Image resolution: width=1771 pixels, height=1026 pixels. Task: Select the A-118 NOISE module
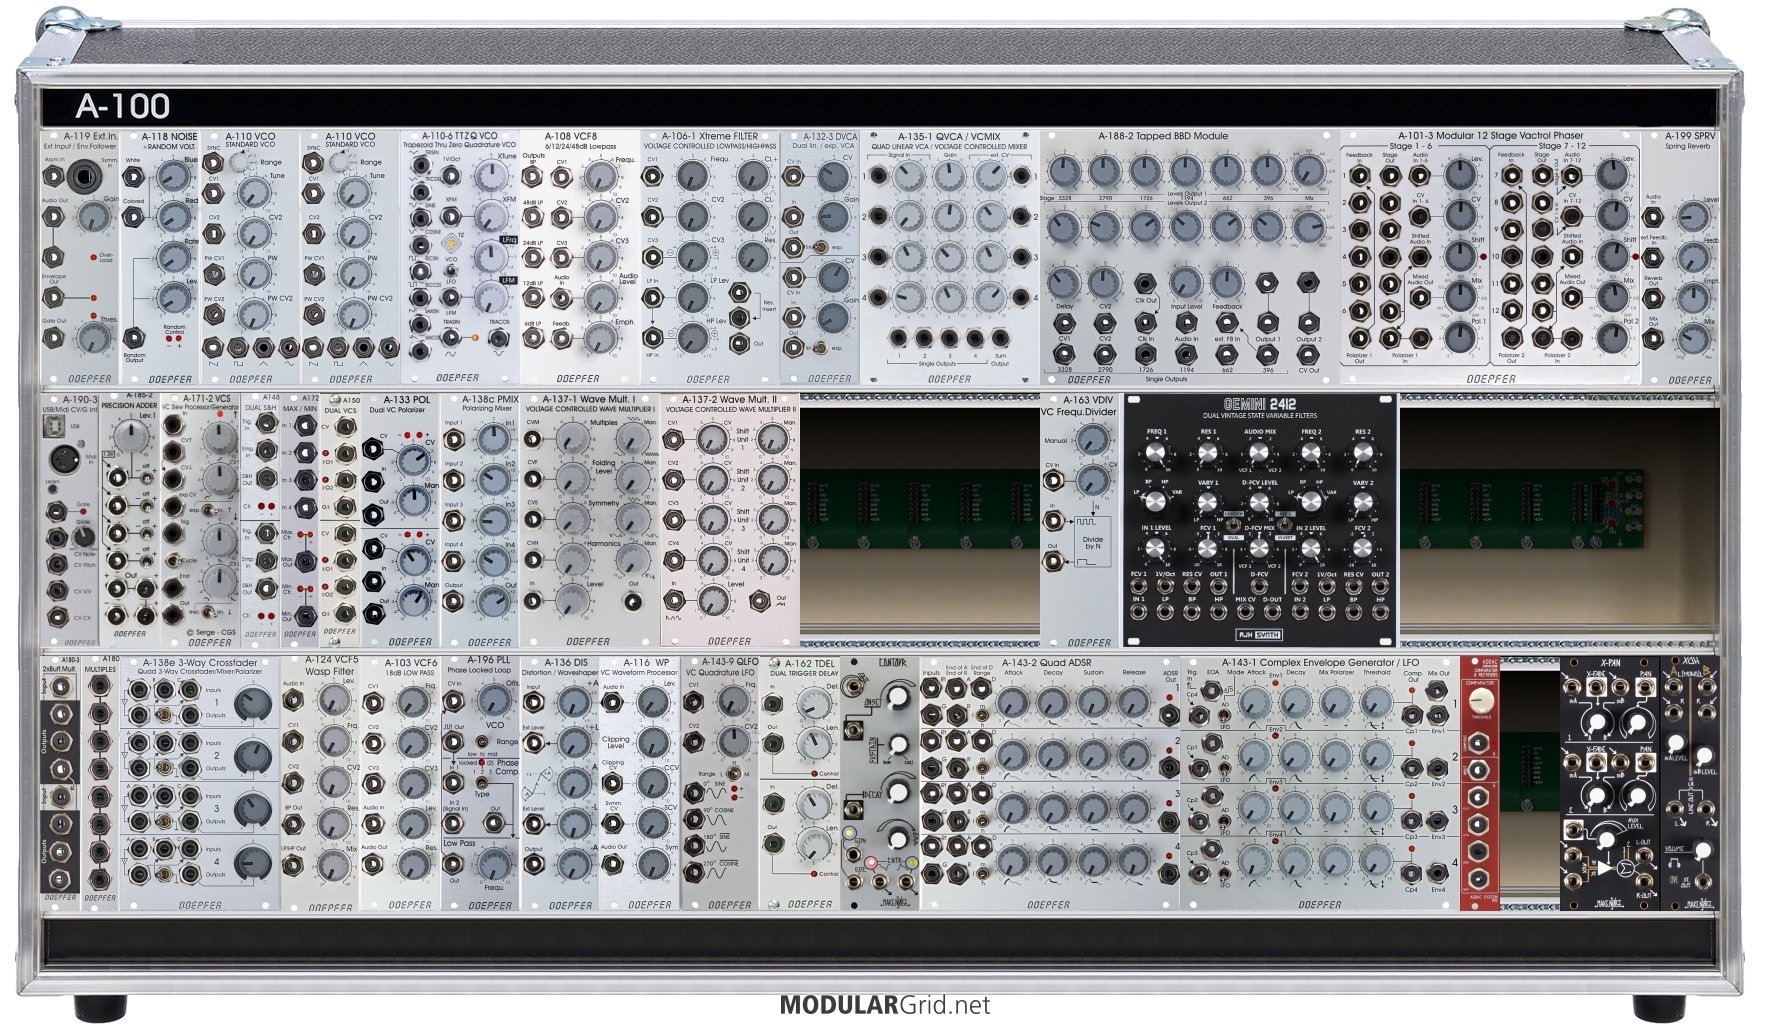point(160,257)
